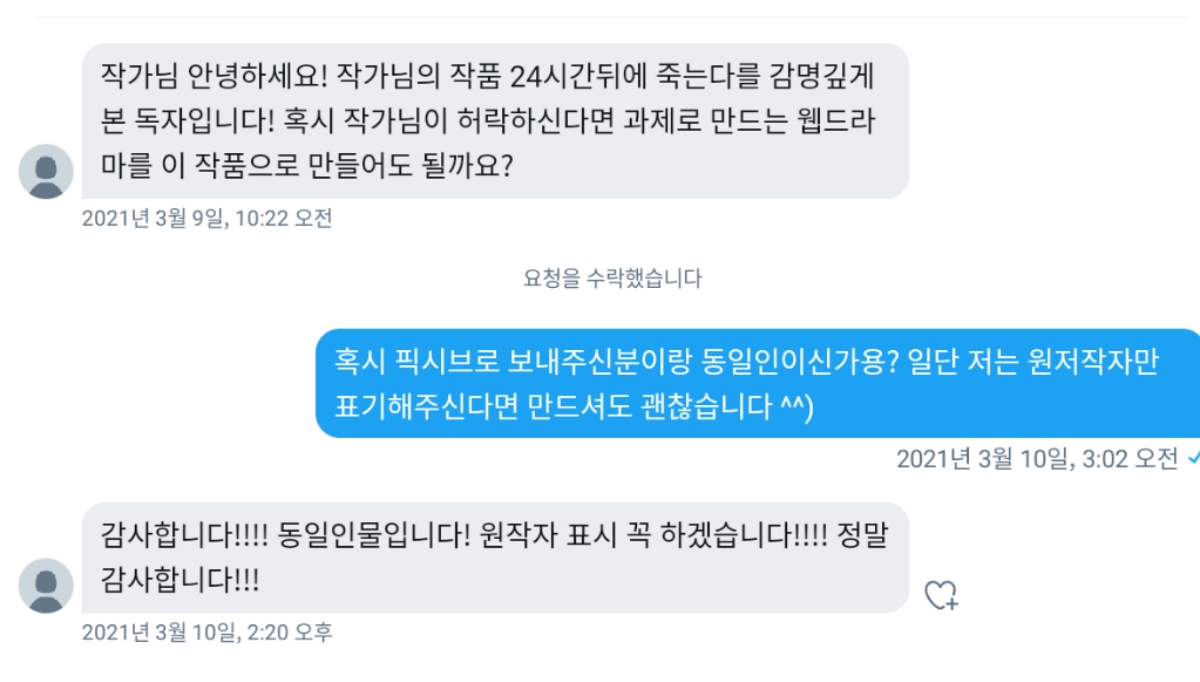Click the 2021년 3월 10일, 3:02 오전 timestamp
Image resolution: width=1200 pixels, height=682 pixels.
tap(1038, 459)
